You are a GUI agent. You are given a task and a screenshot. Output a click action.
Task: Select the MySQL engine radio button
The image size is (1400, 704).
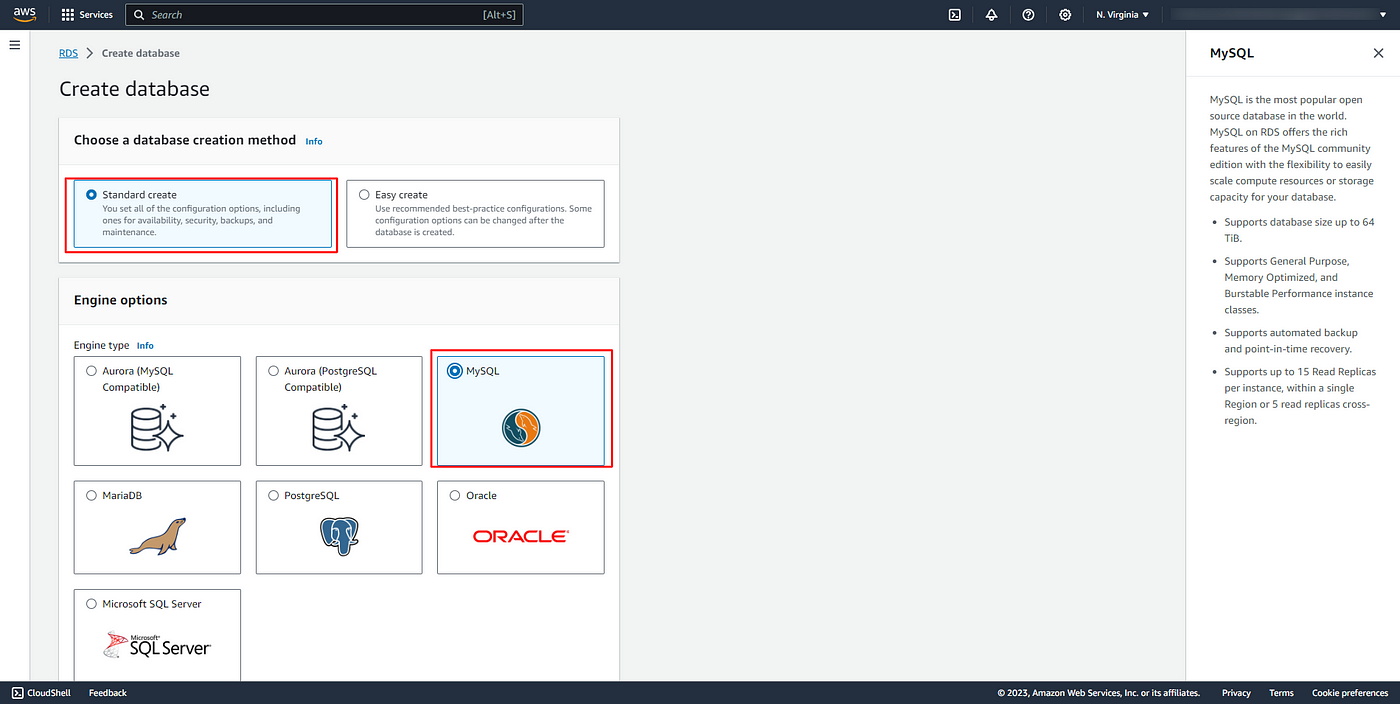click(x=455, y=371)
